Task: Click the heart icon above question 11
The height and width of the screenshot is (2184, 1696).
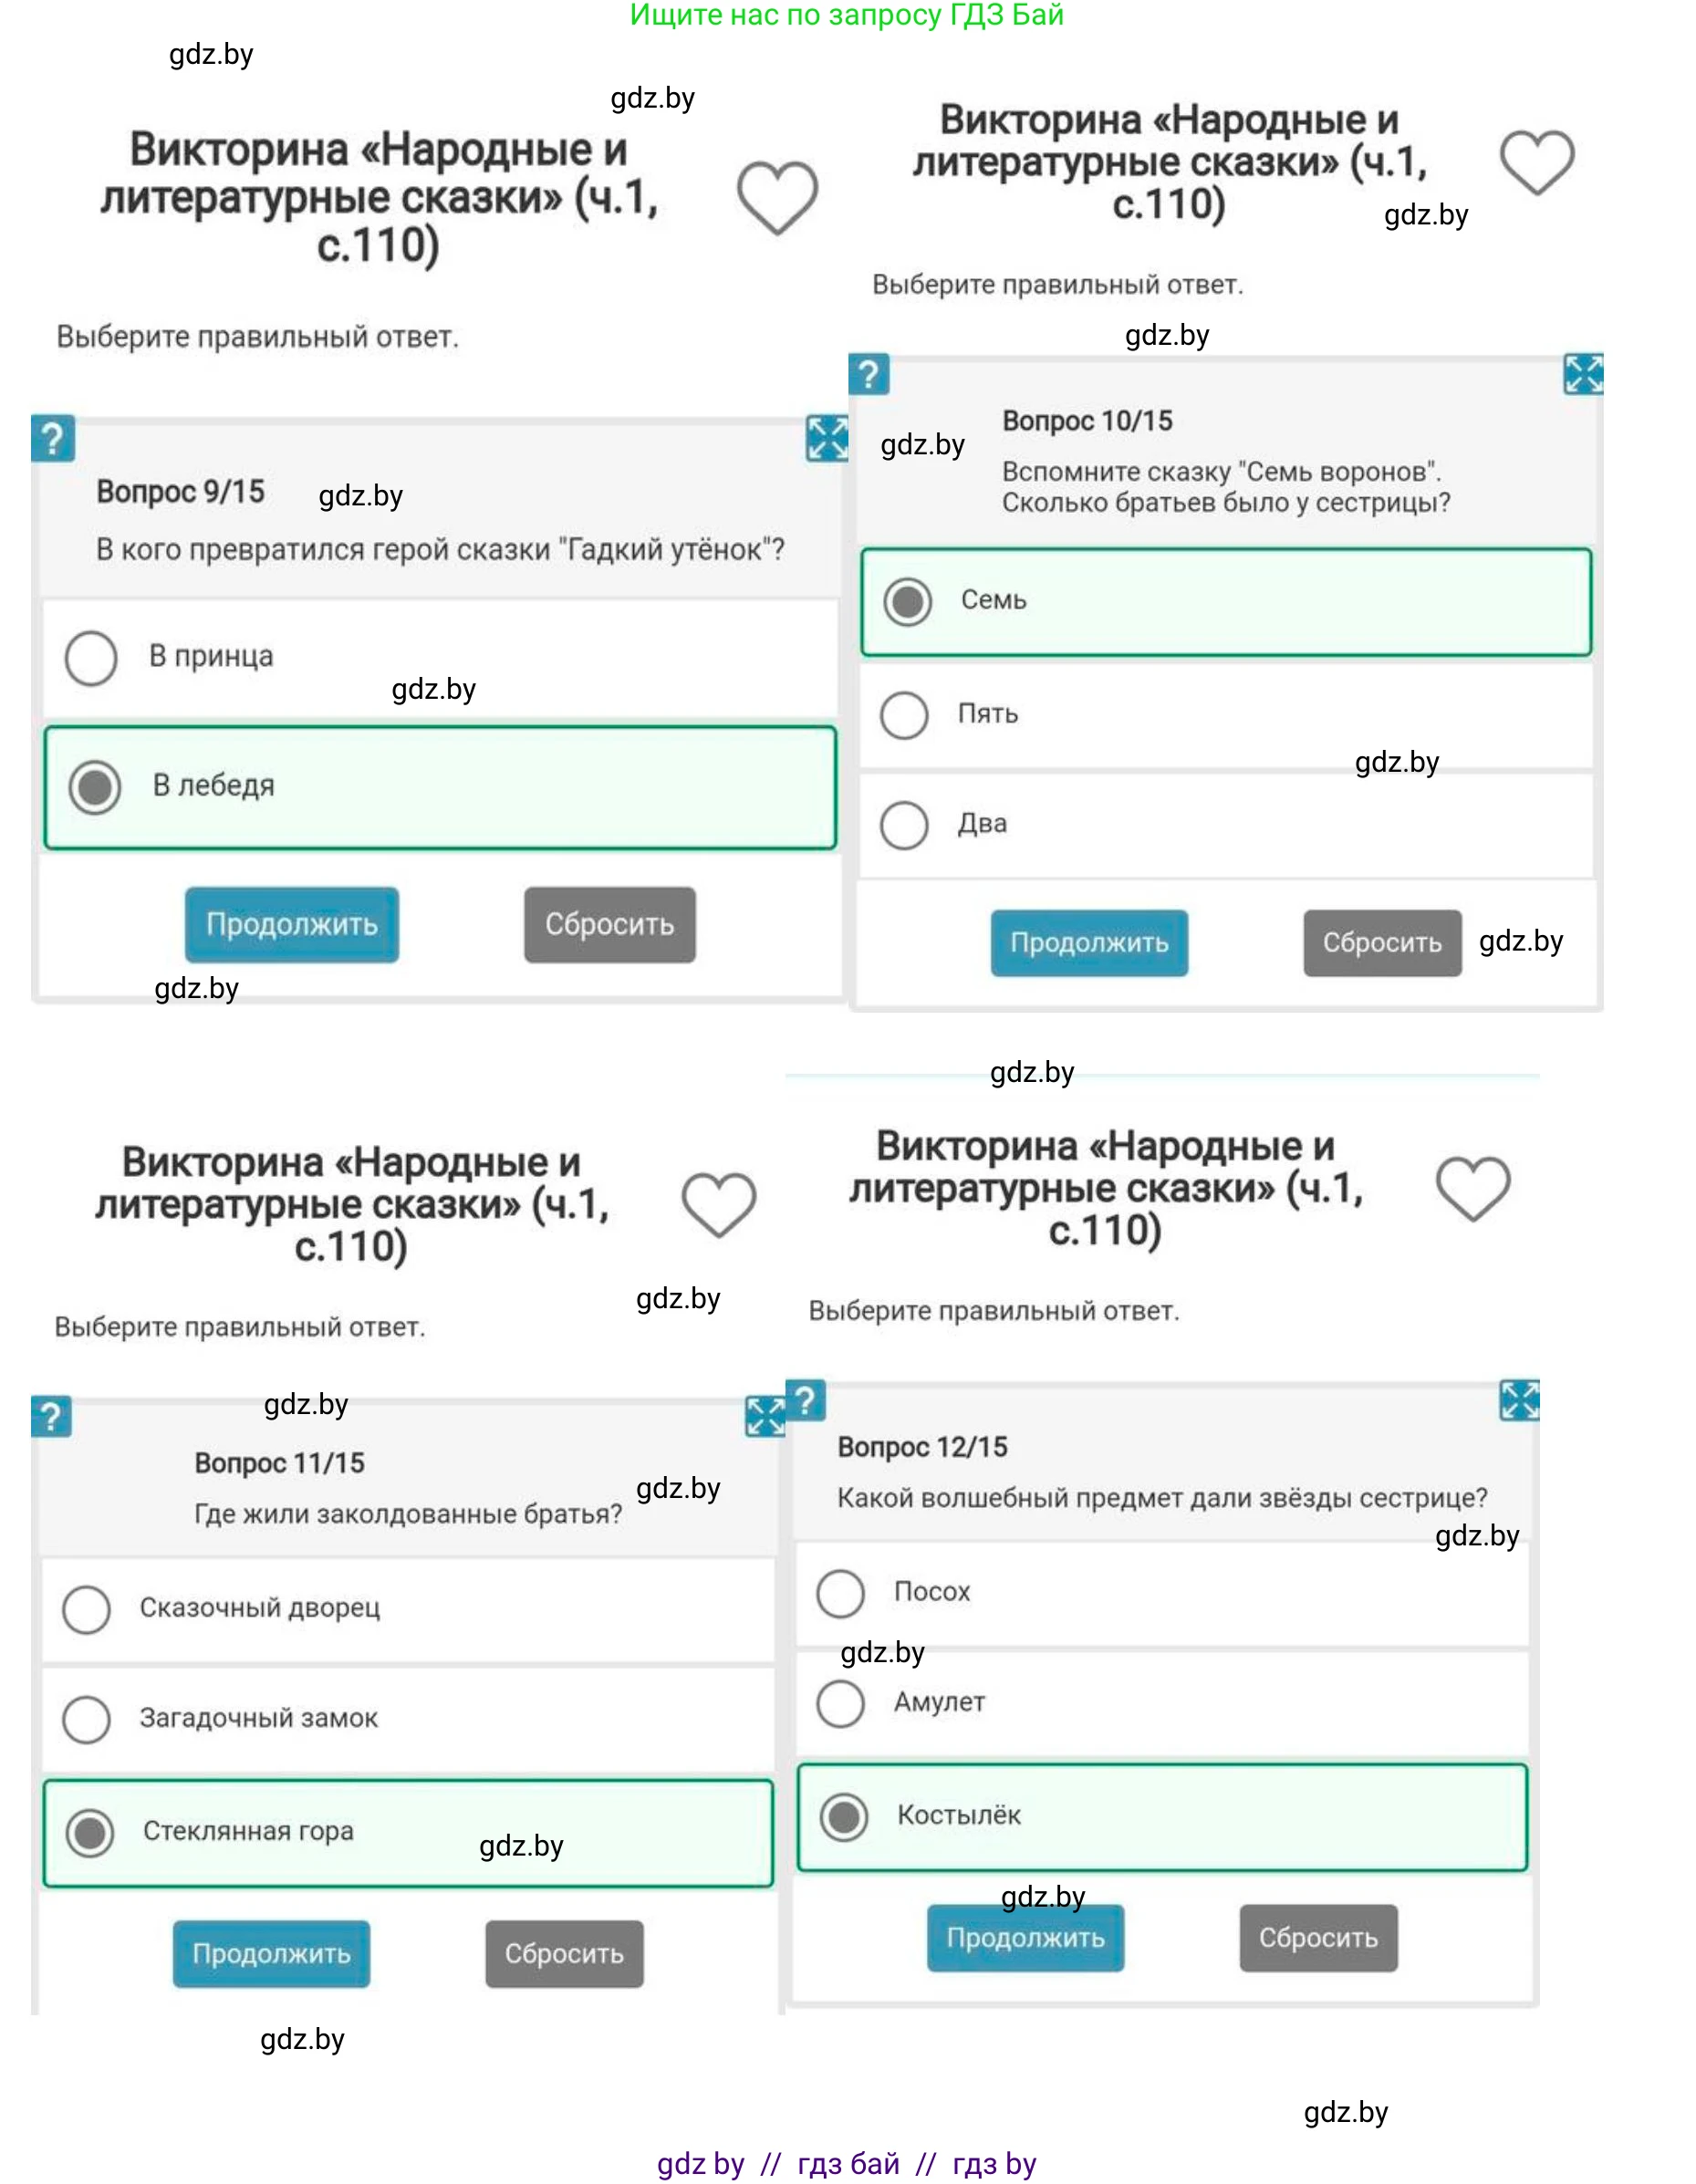Action: coord(718,1203)
